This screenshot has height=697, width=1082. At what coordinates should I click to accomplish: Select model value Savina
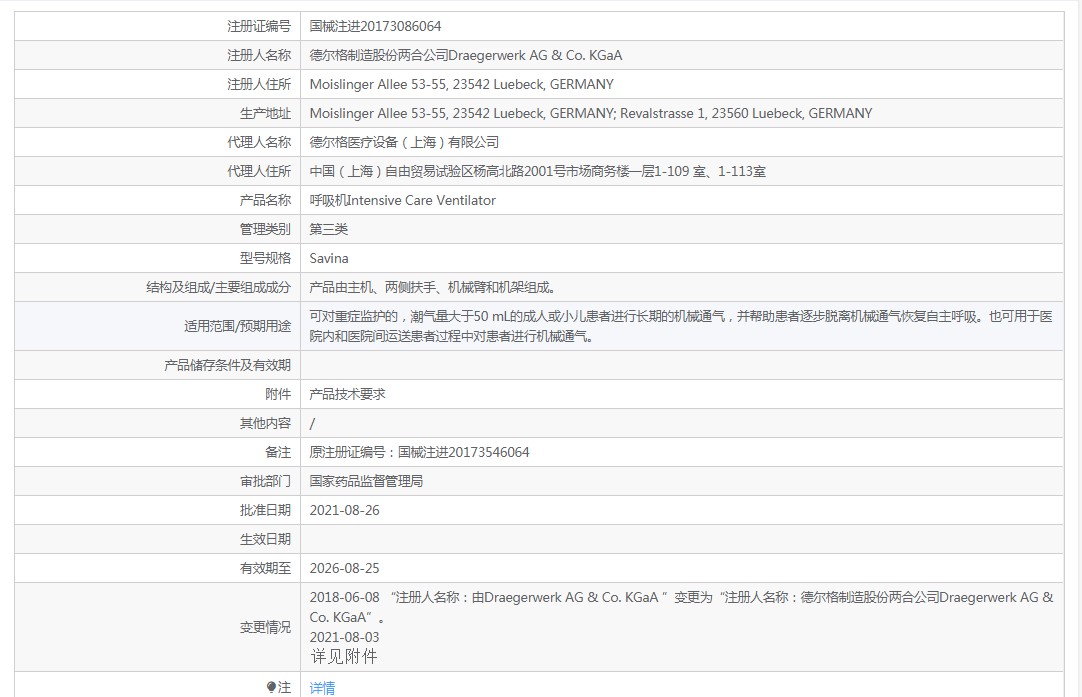point(328,258)
